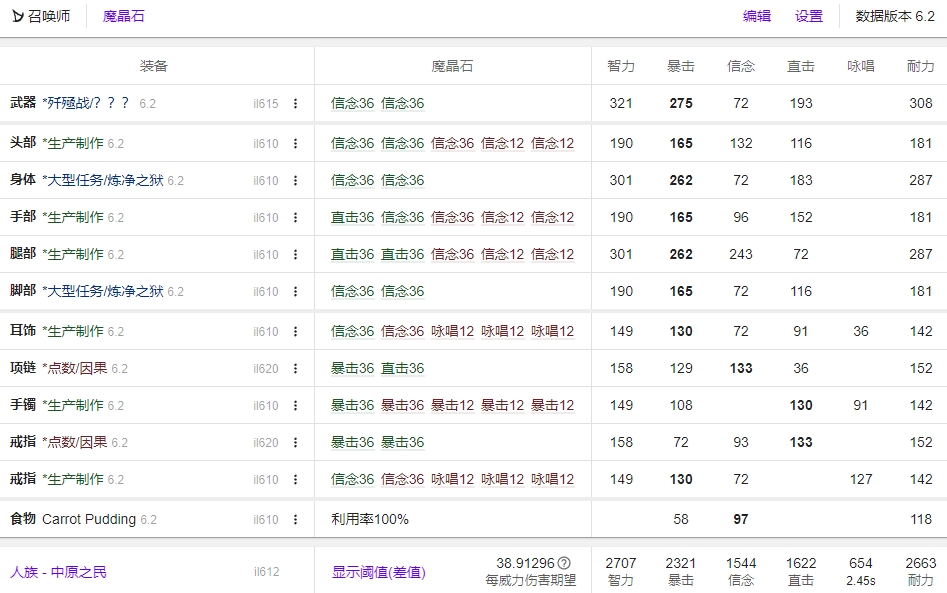Open the three-dot menu for the 头部 row
This screenshot has height=593, width=947.
pyautogui.click(x=295, y=144)
